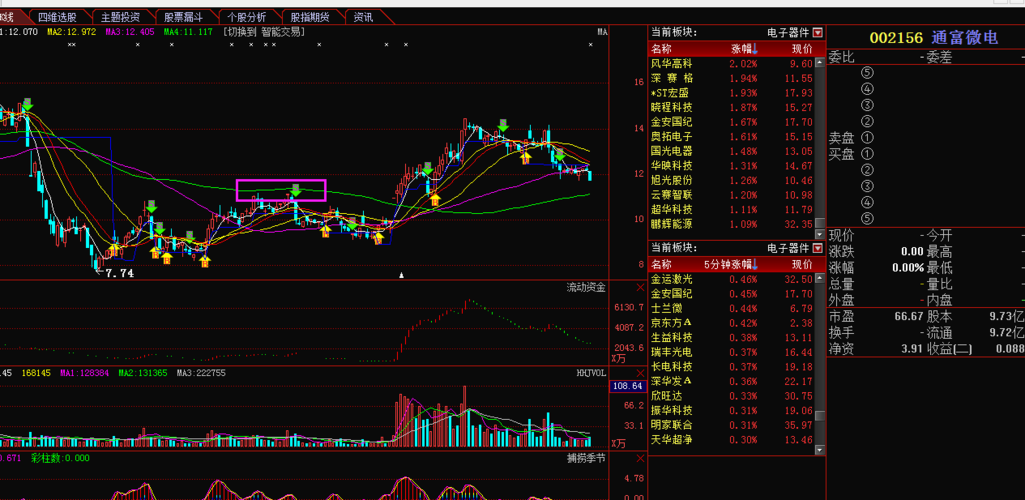Click the 切换到 智能交易 link
Screen dimensions: 1025x500
click(264, 32)
